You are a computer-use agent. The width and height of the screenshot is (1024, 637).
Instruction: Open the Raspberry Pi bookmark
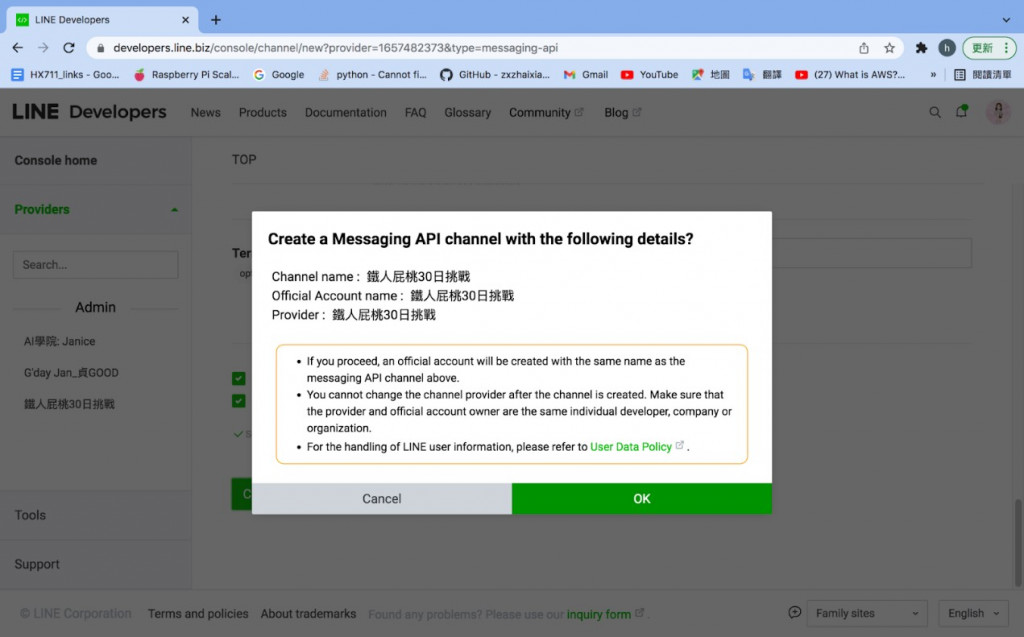(186, 74)
